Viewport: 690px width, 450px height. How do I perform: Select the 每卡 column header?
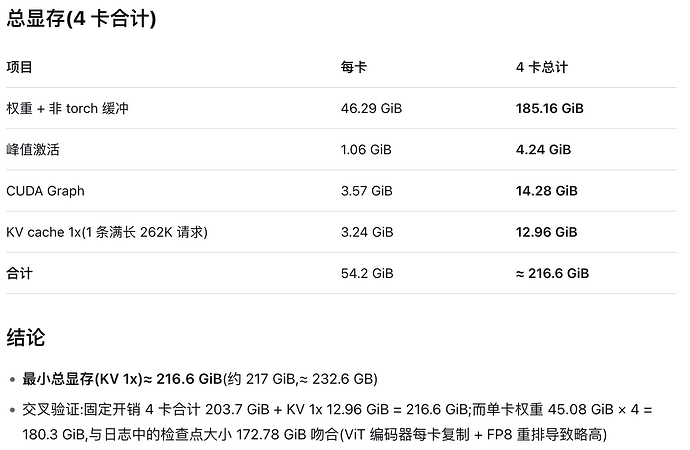click(x=353, y=67)
